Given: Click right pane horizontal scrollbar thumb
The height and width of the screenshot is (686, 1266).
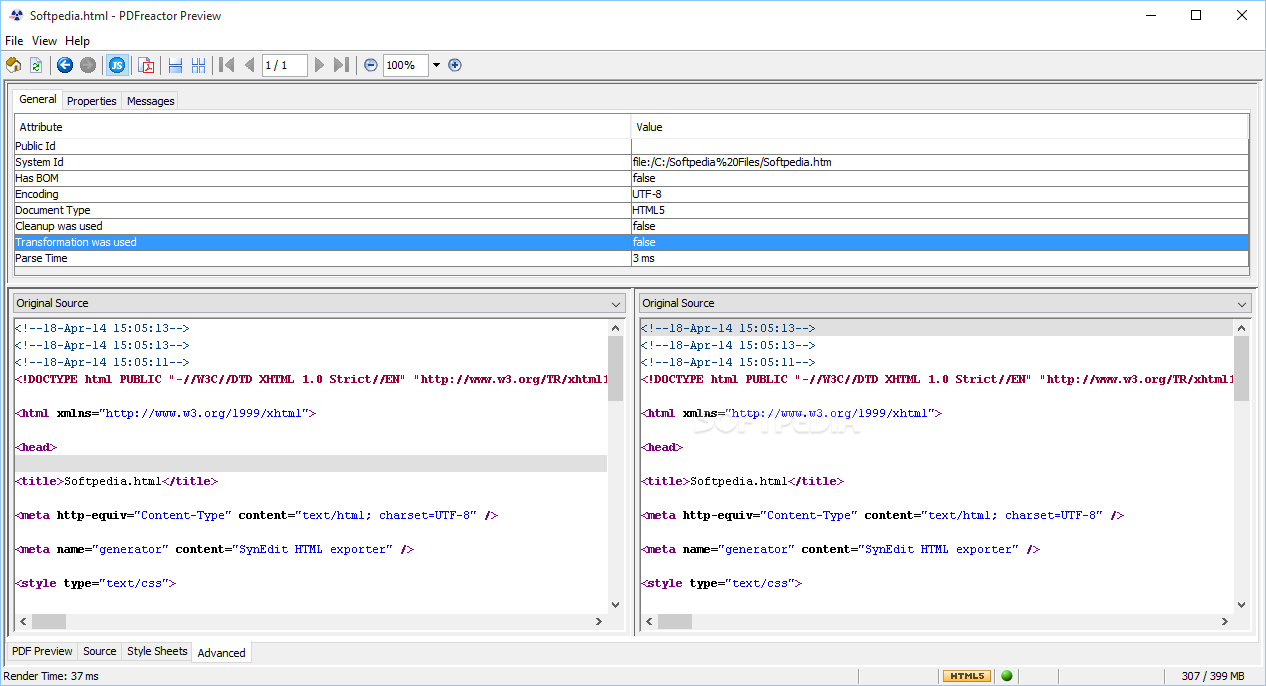Looking at the screenshot, I should (675, 621).
